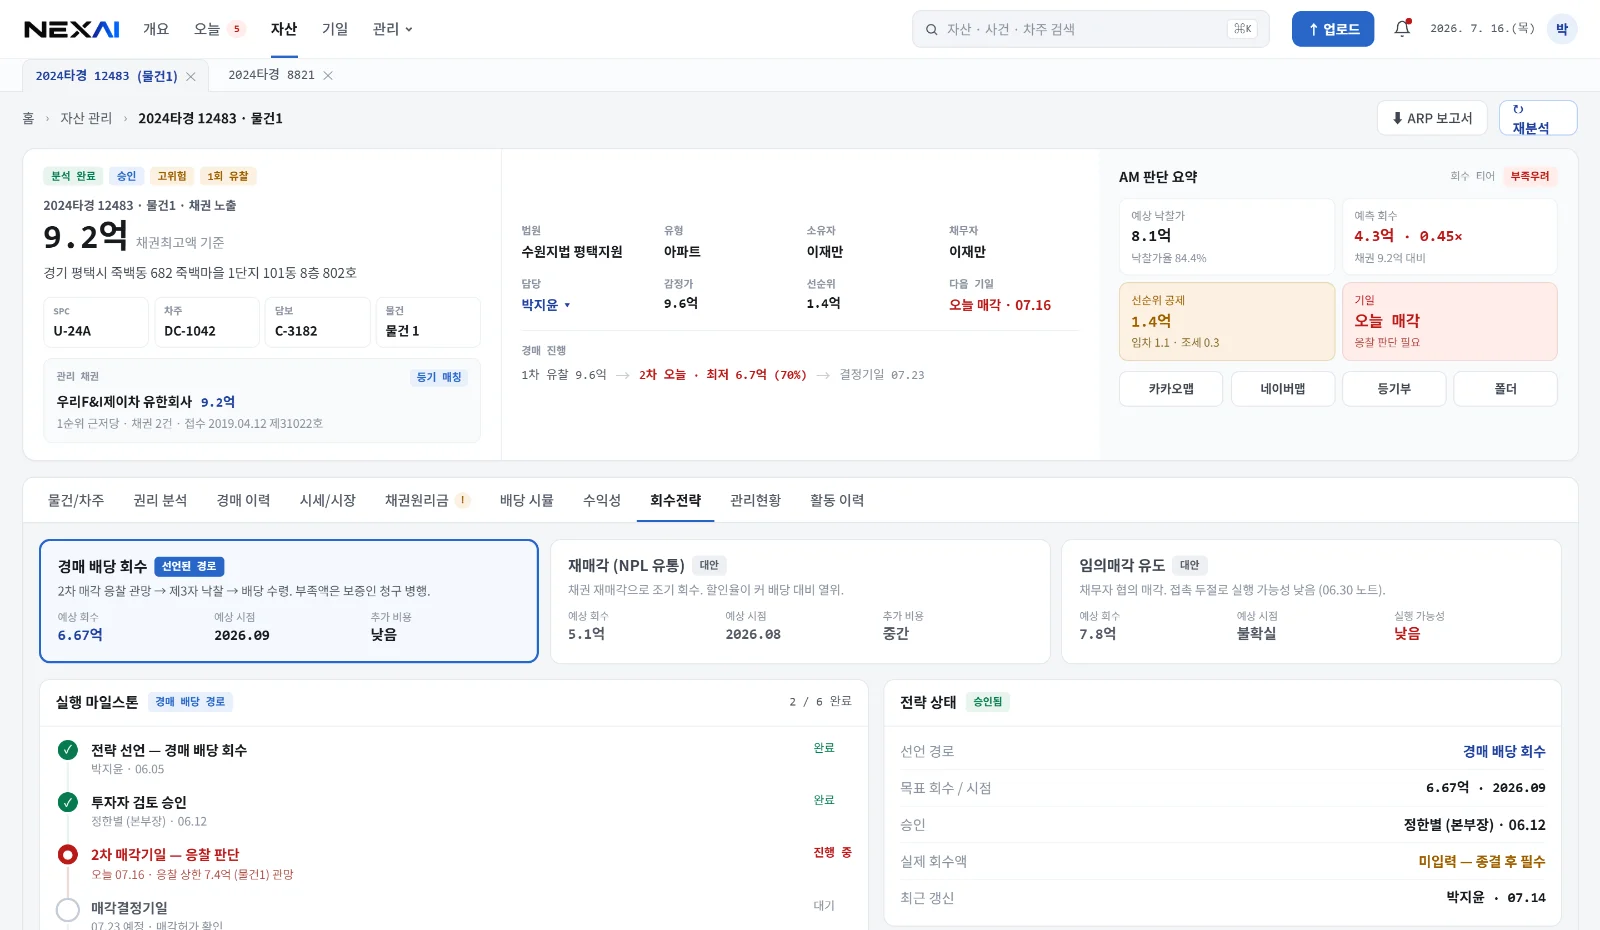Open the 시세/시장 tab

click(328, 500)
